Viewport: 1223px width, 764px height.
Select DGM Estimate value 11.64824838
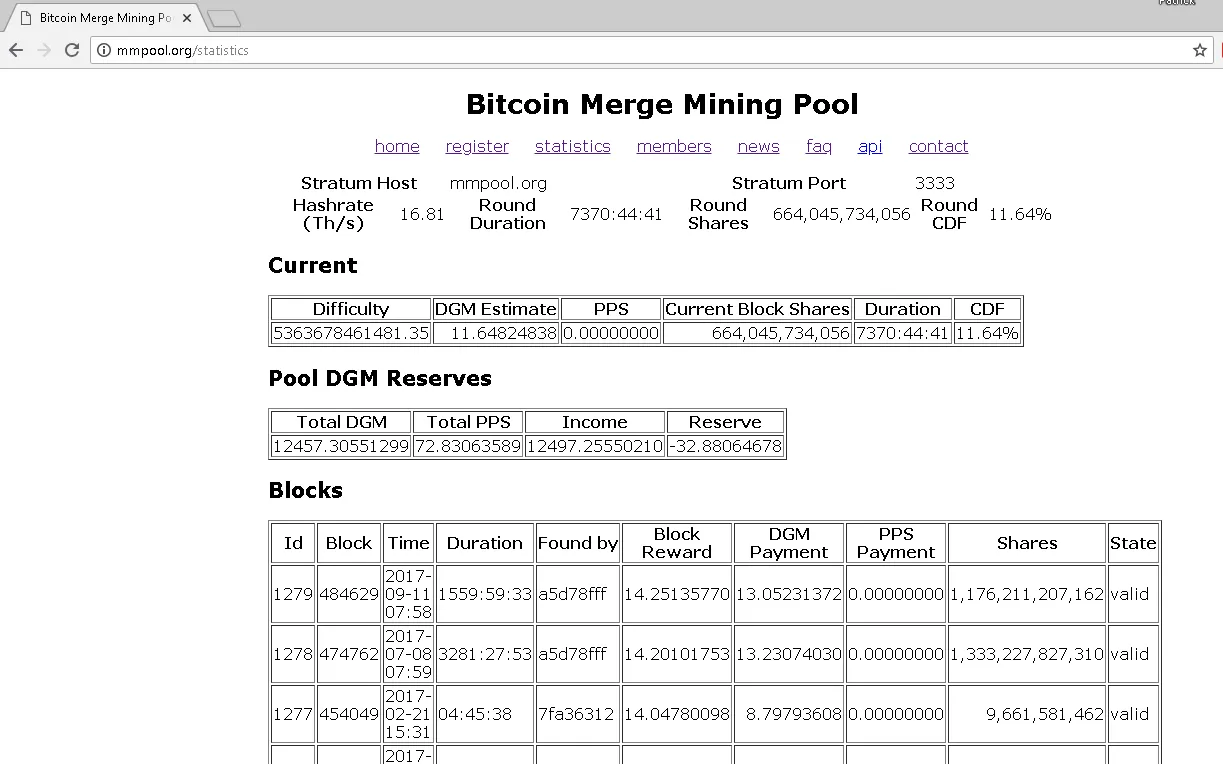tap(495, 333)
